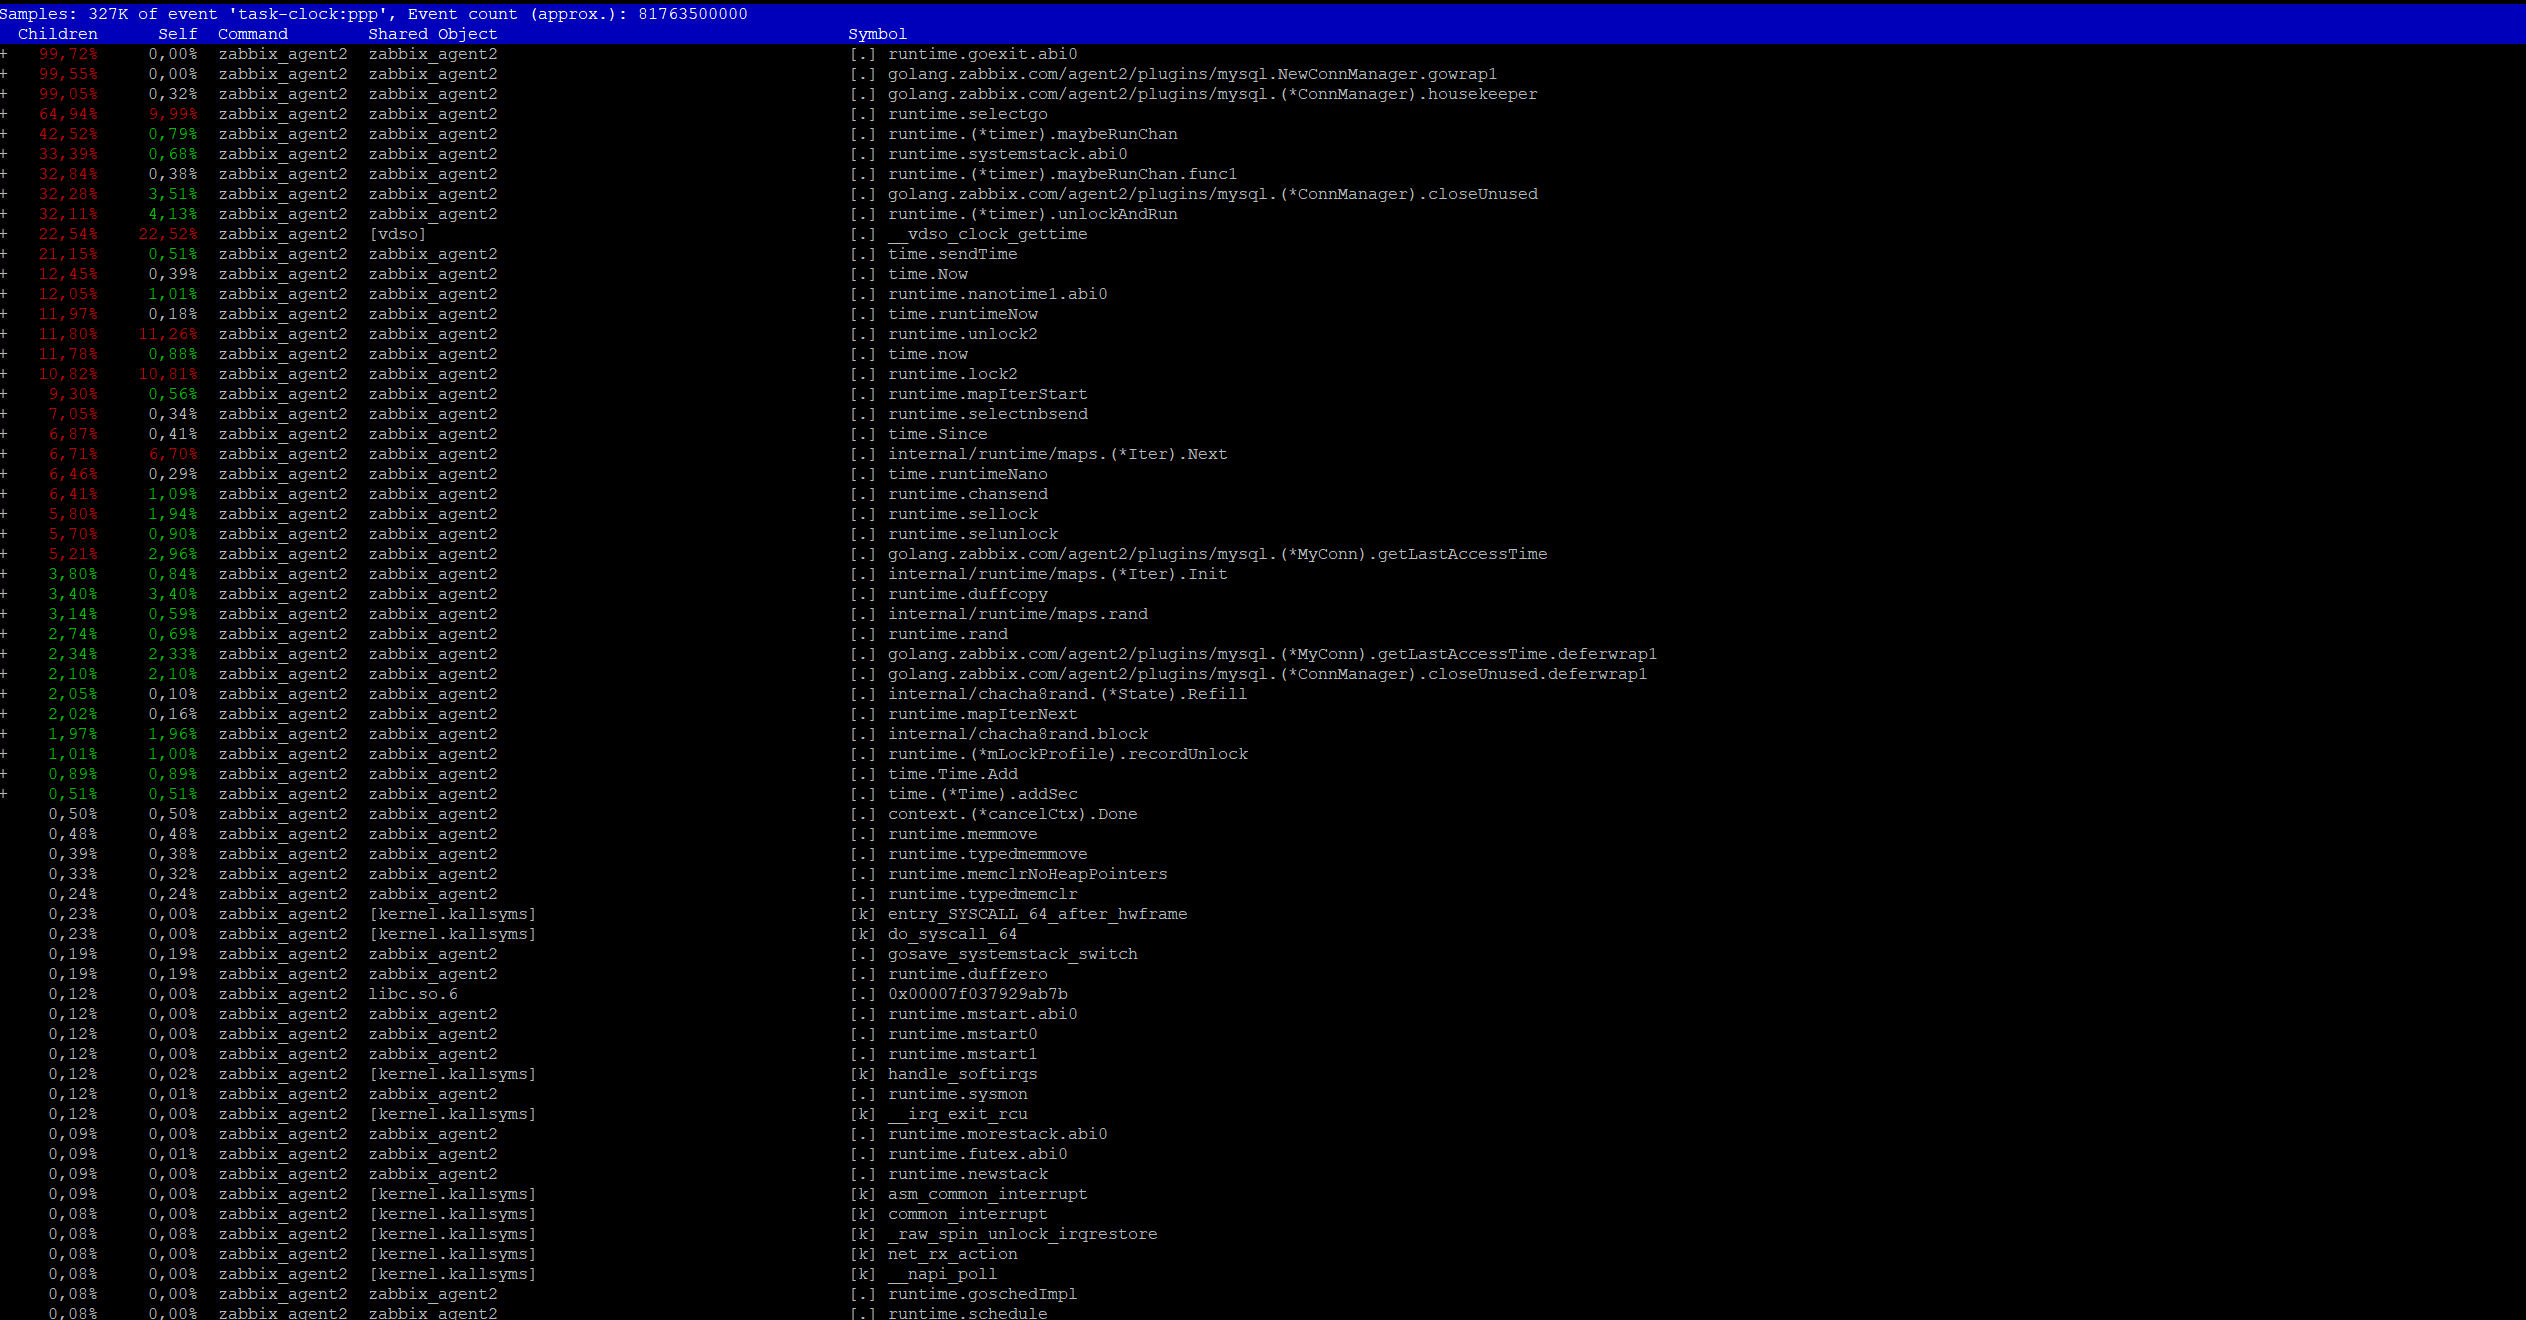
Task: Click the Symbol column header
Action: coord(877,34)
